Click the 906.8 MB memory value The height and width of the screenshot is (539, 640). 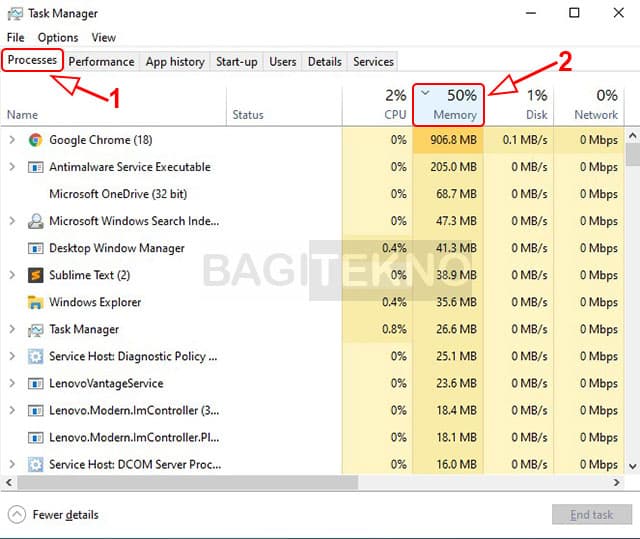453,140
